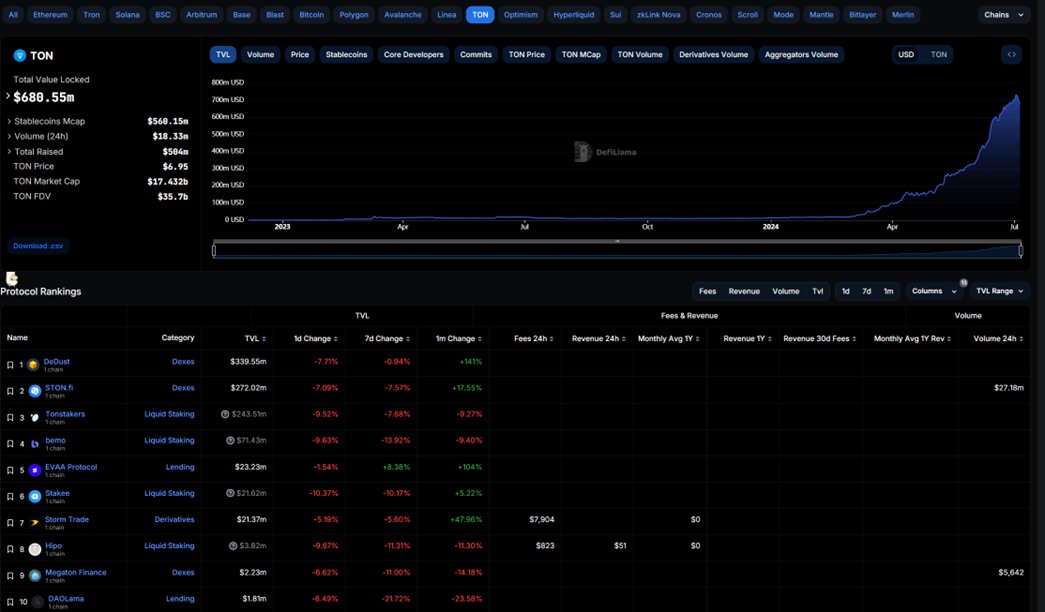
Task: Click the Download .csv button
Action: tap(40, 246)
